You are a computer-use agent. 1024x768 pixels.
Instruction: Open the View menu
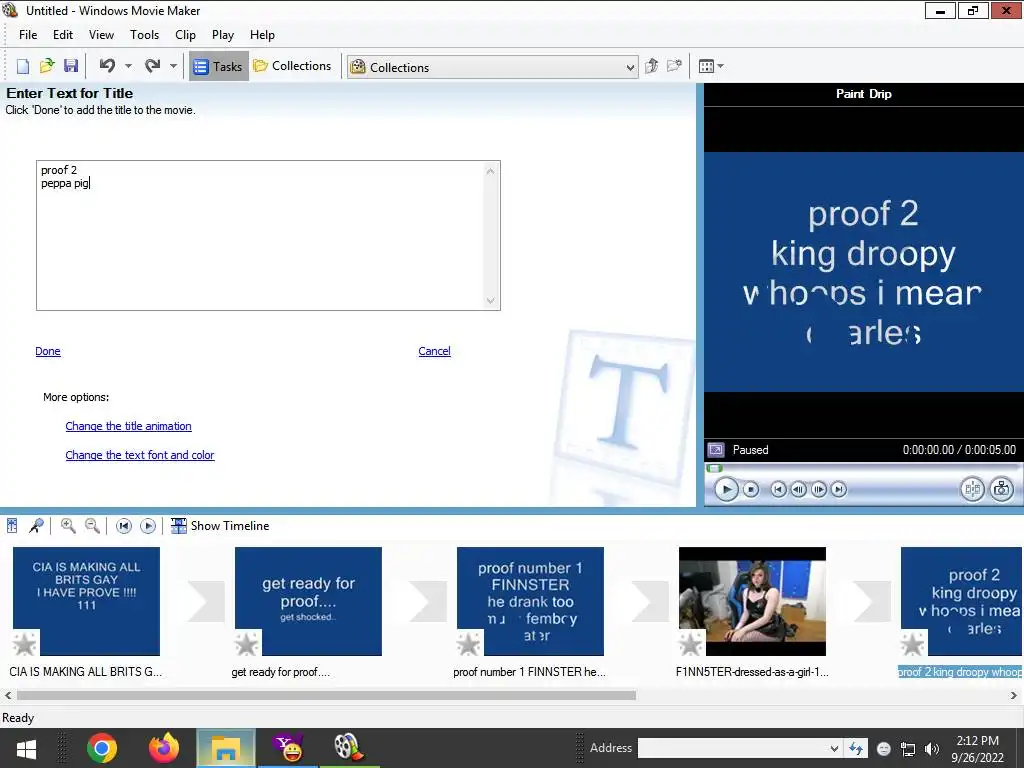(101, 35)
